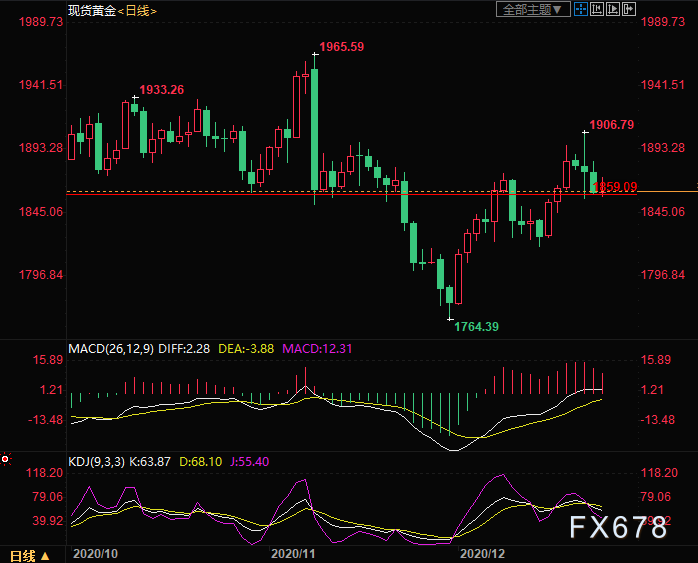The height and width of the screenshot is (563, 698).
Task: Click the 2020/12 date on time axis
Action: click(481, 553)
